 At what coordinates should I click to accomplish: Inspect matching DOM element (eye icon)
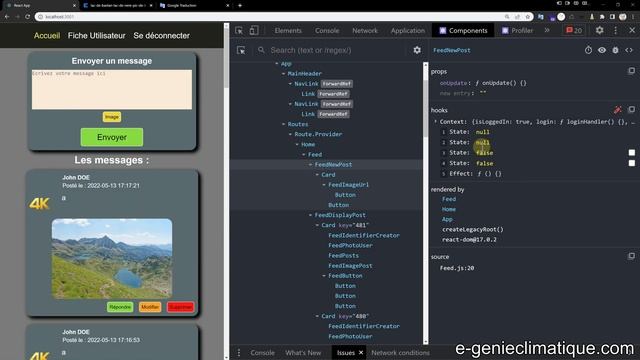[602, 50]
